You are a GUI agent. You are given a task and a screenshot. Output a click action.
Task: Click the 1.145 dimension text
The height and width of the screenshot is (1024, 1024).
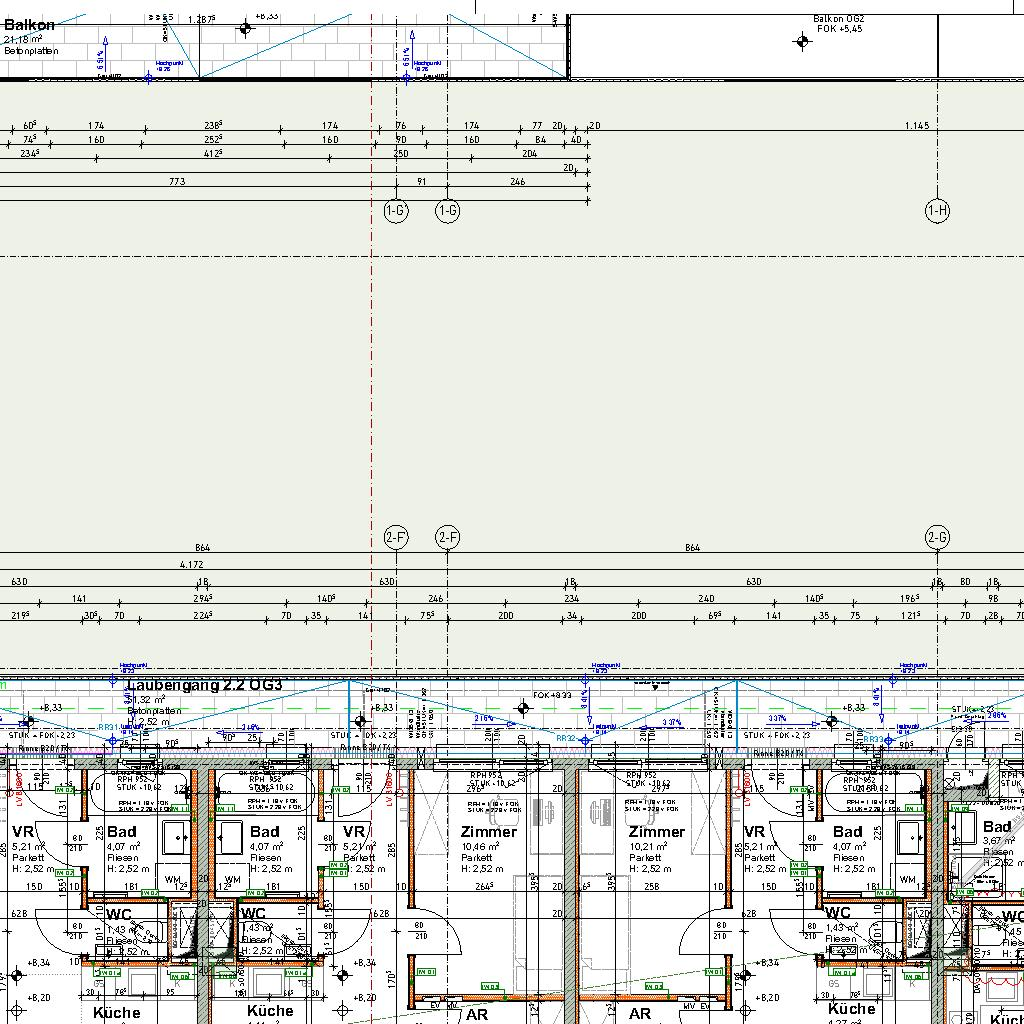coord(916,126)
